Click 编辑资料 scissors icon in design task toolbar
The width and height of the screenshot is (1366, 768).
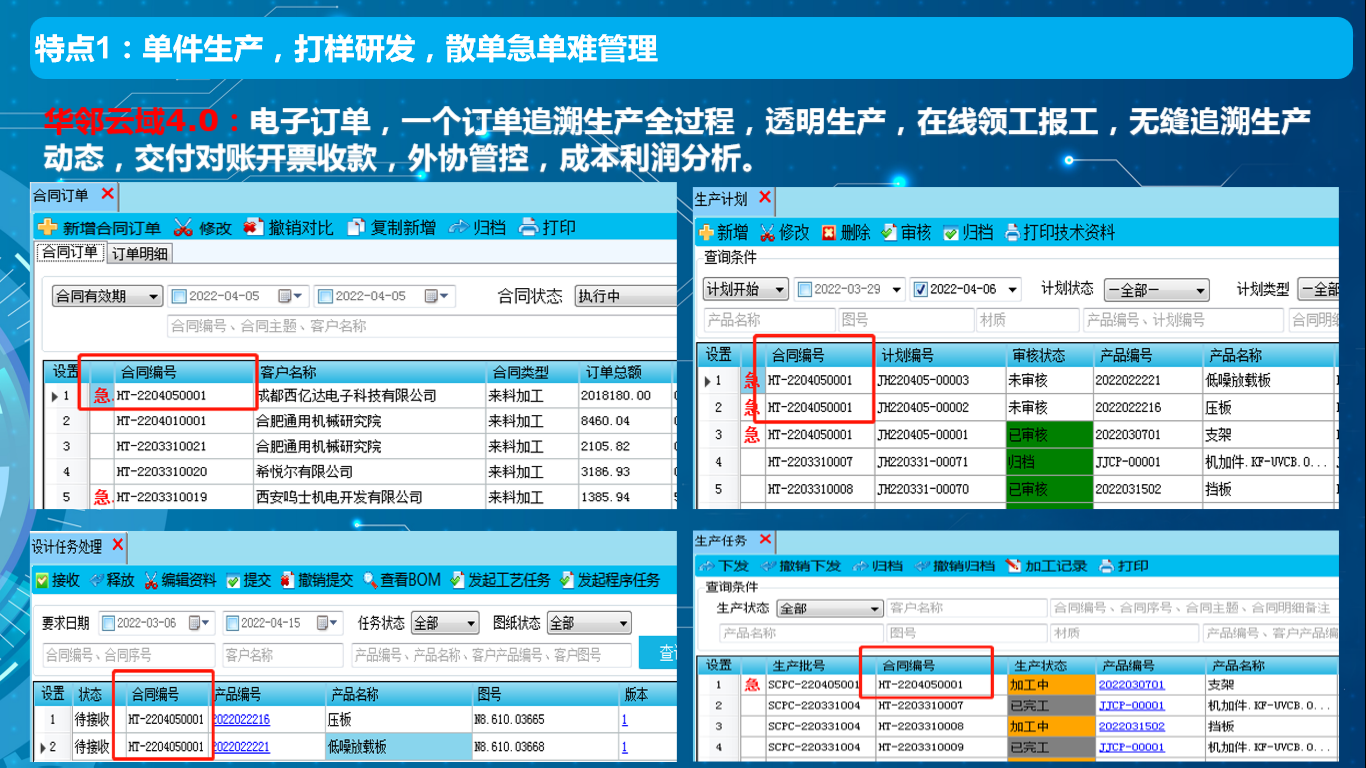[151, 580]
